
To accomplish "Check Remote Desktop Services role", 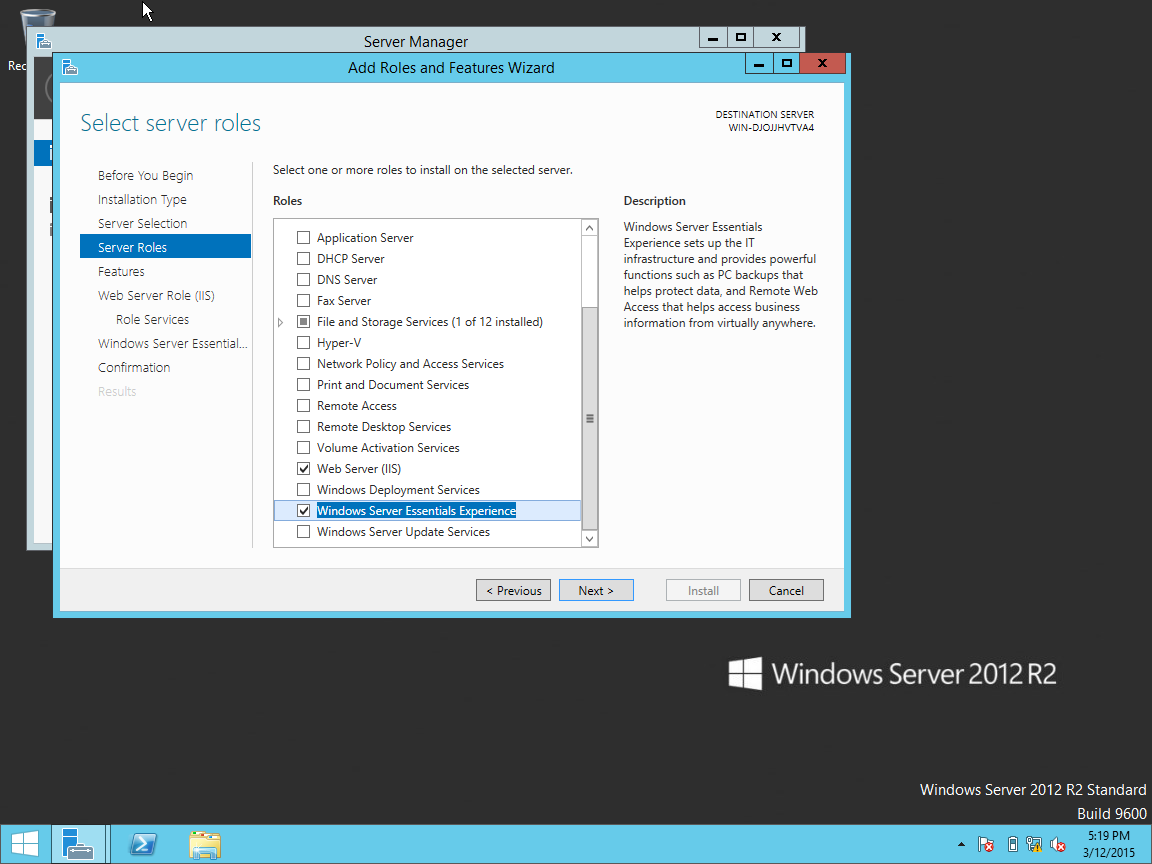I will [x=303, y=426].
